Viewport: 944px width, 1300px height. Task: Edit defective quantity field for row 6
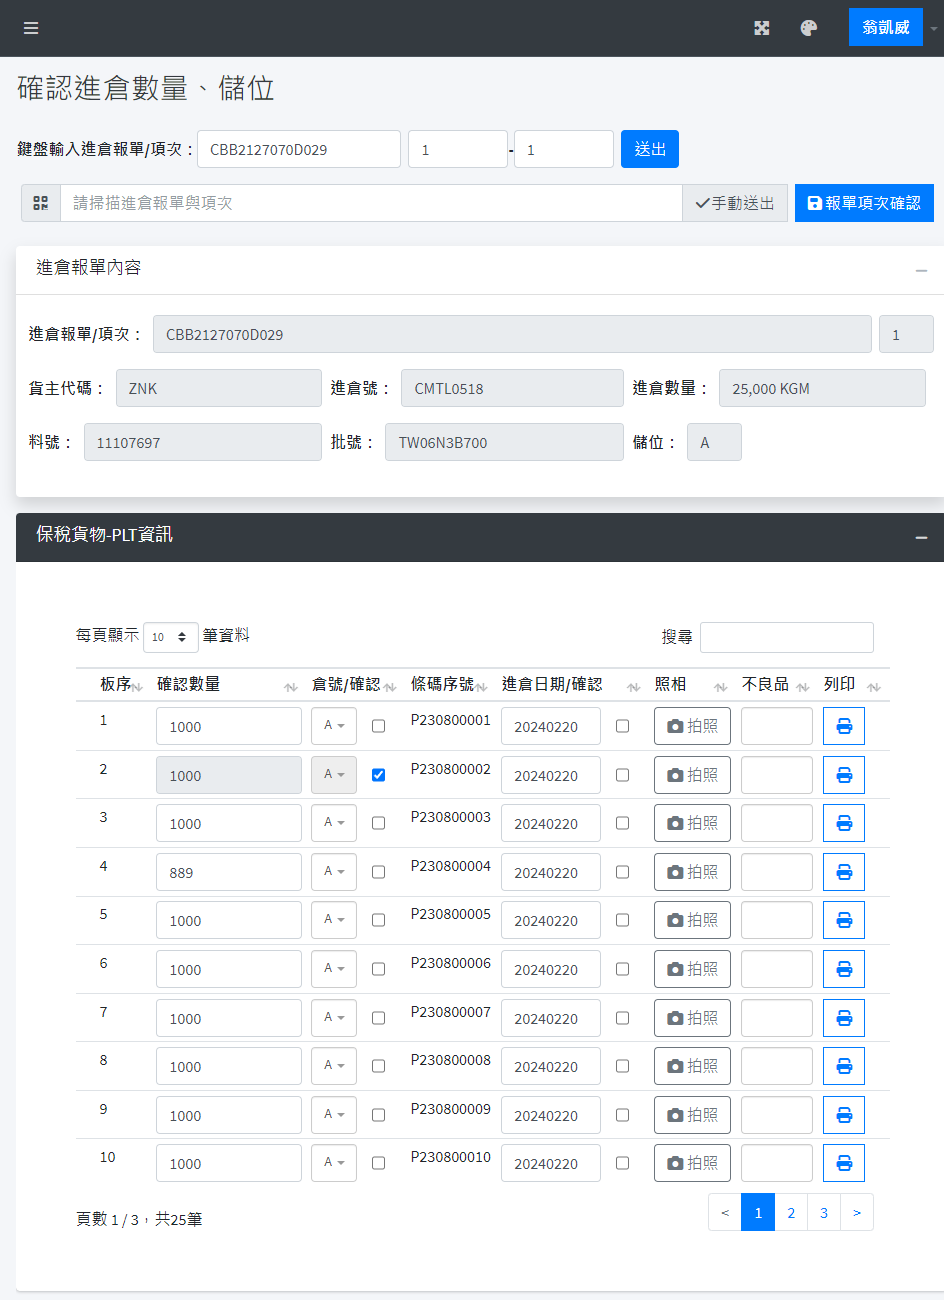coord(777,969)
